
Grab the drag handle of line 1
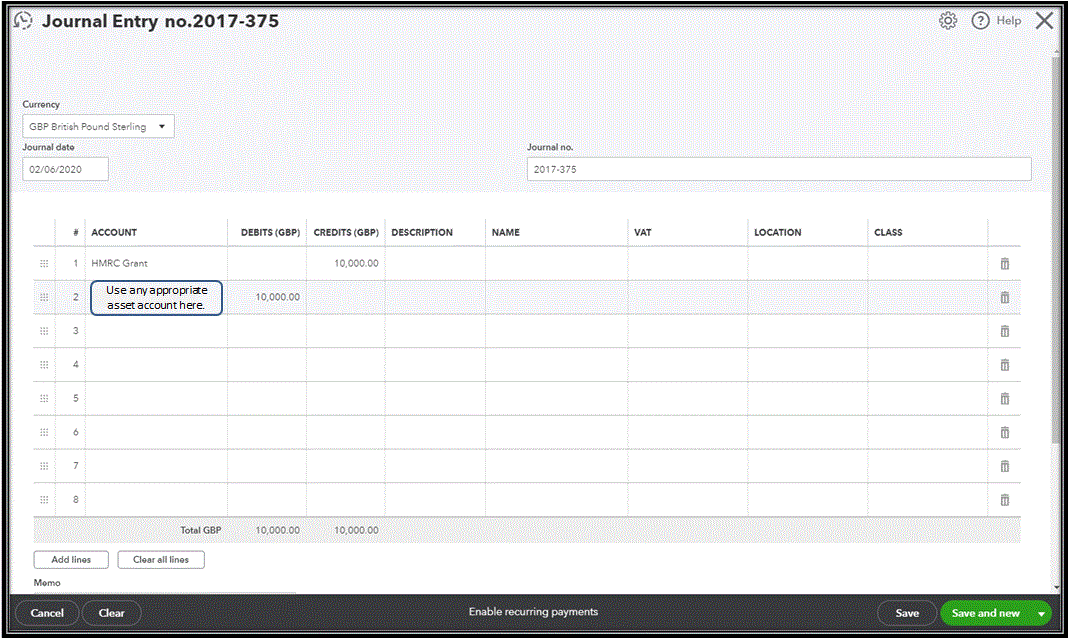click(x=44, y=263)
